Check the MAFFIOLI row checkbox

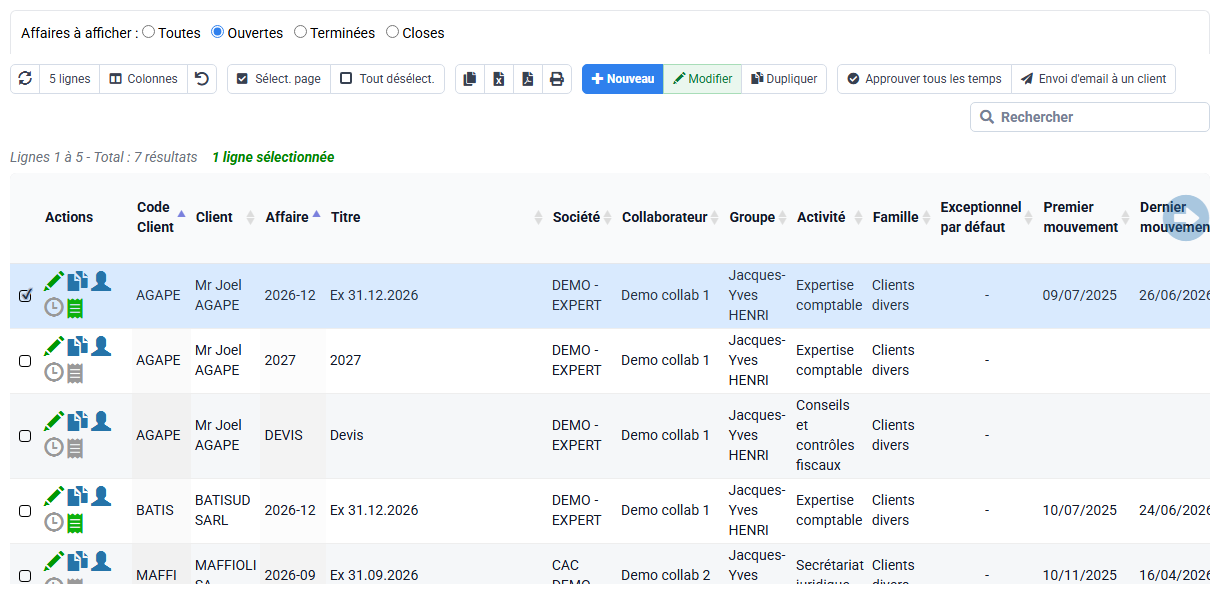click(x=25, y=576)
